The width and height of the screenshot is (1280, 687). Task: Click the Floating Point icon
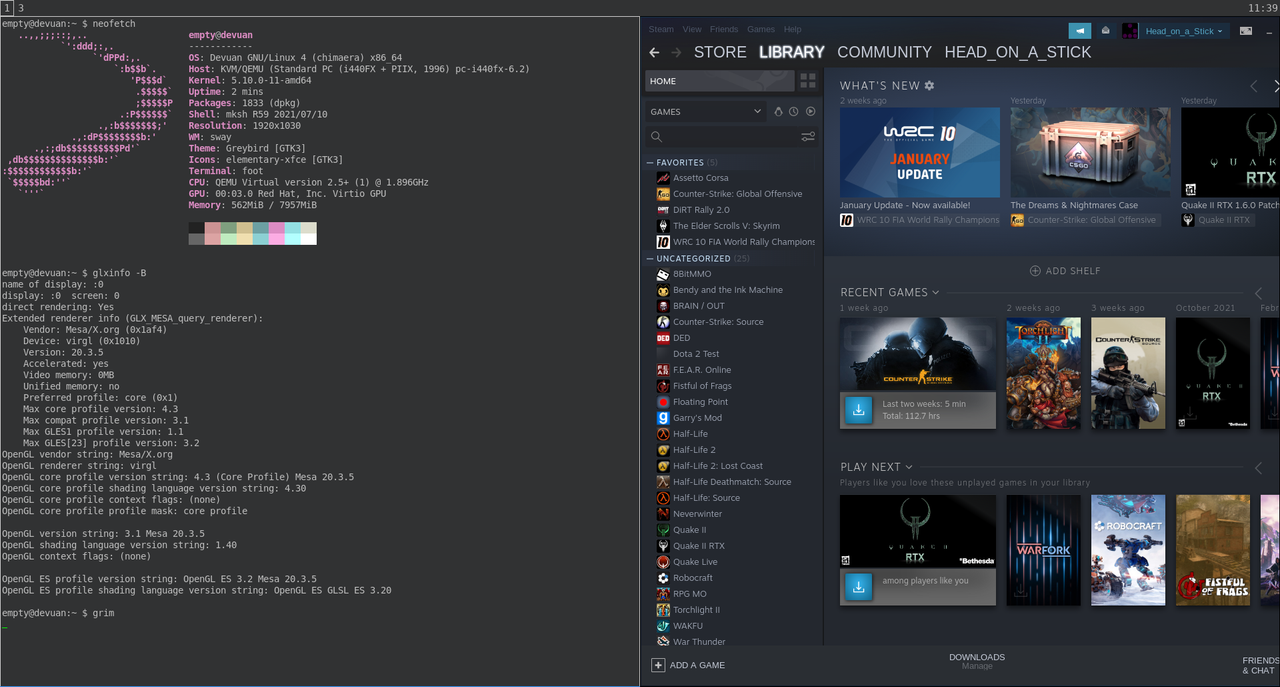click(x=663, y=402)
